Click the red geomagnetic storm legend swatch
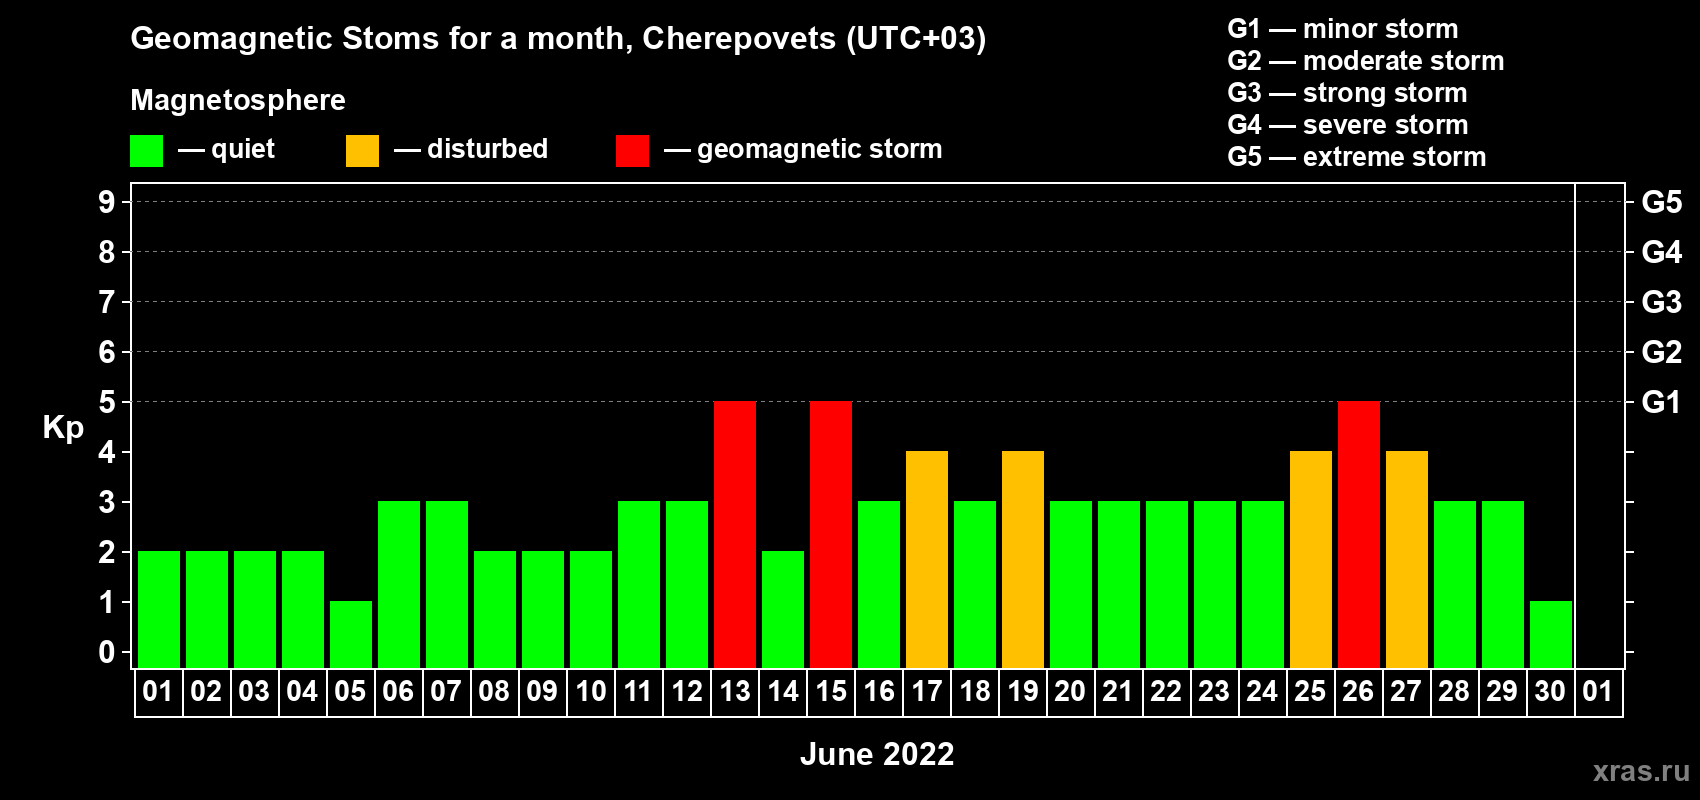This screenshot has height=800, width=1700. click(633, 151)
